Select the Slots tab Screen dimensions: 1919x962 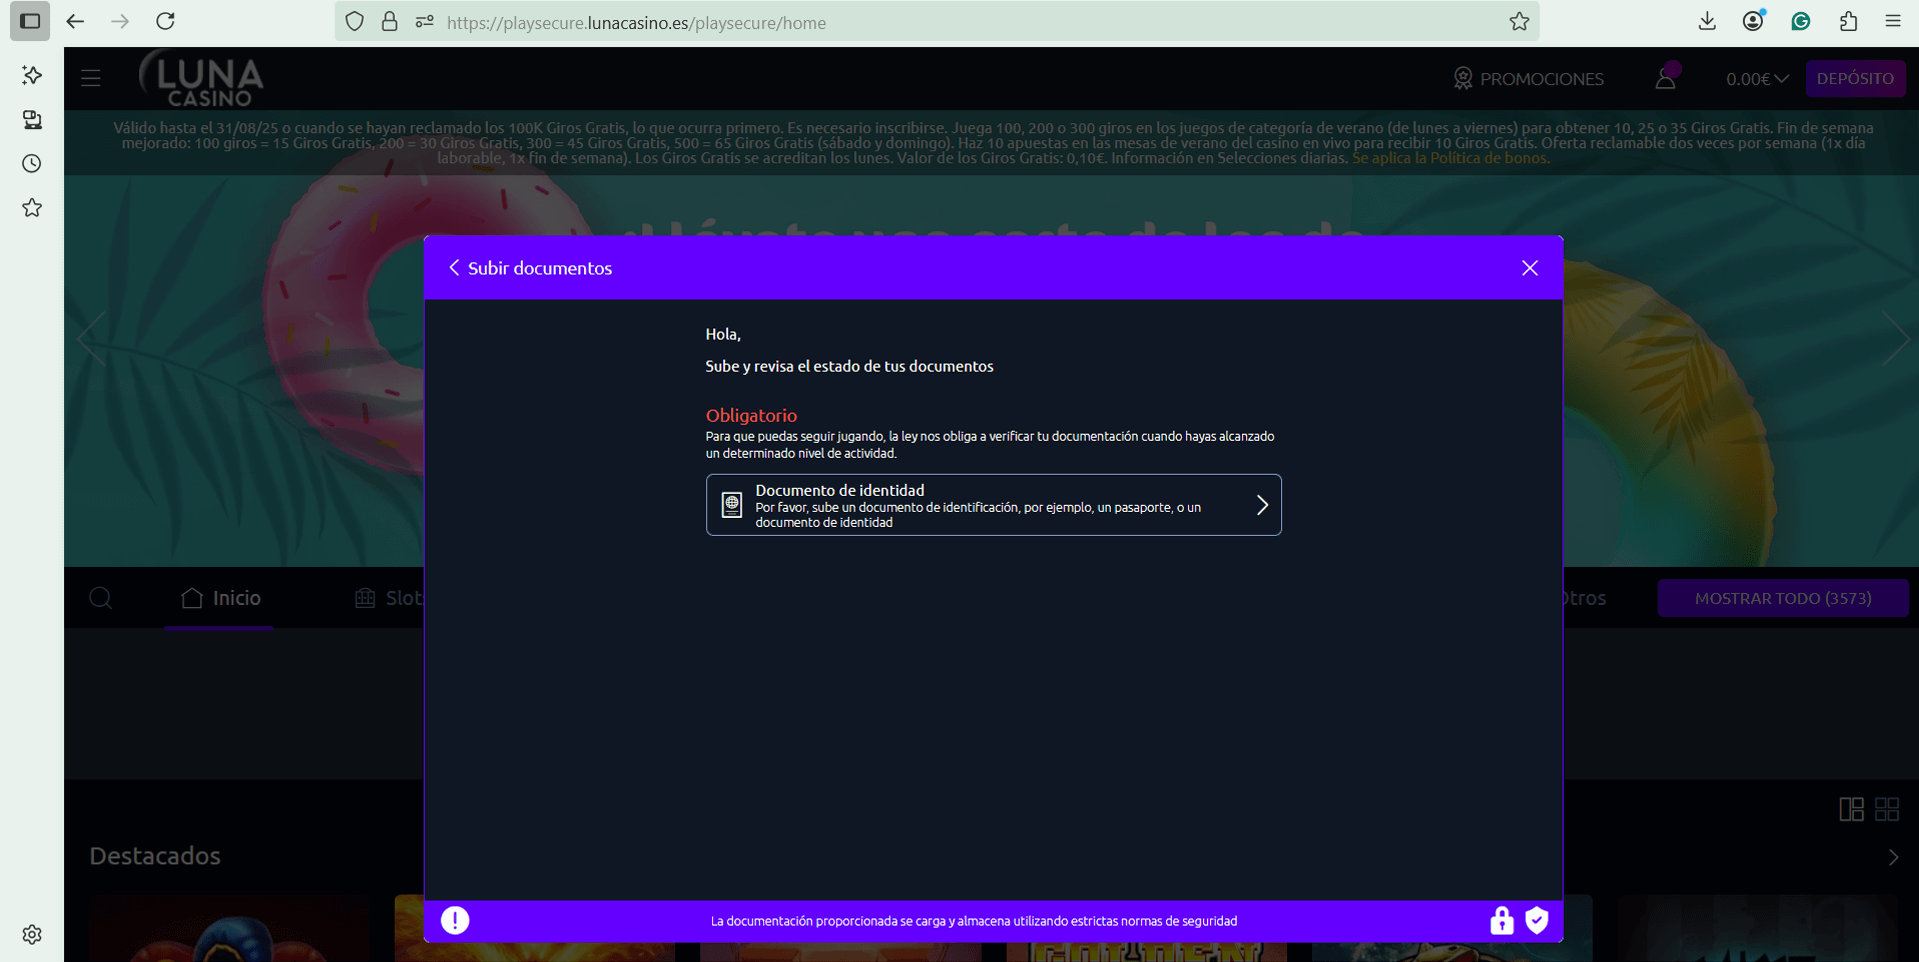389,598
